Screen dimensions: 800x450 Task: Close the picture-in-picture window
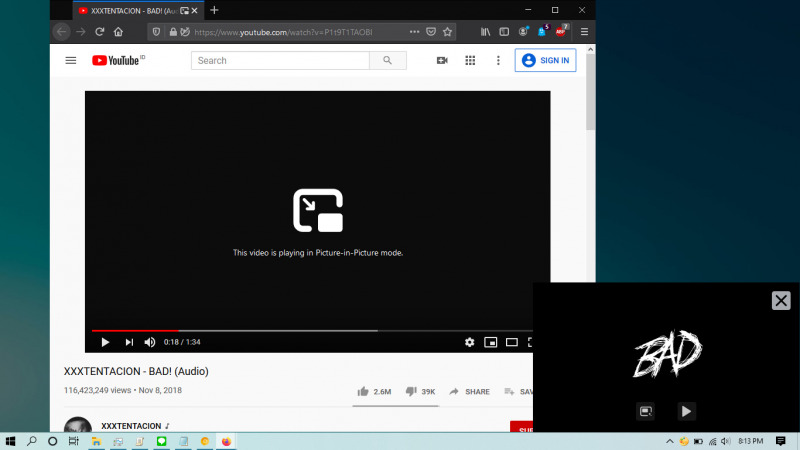point(781,301)
